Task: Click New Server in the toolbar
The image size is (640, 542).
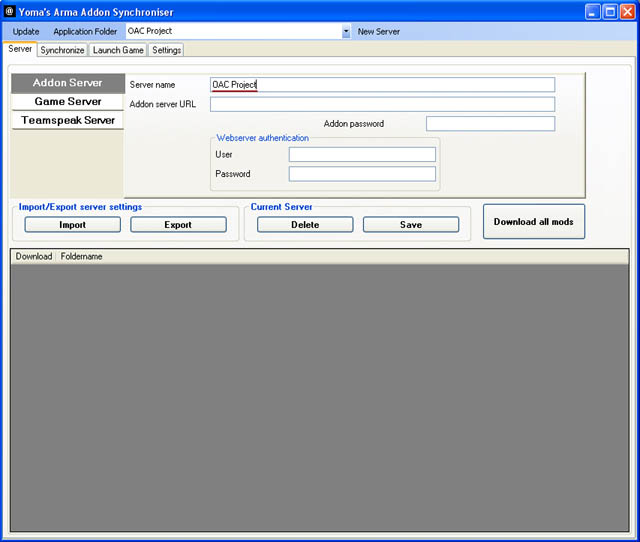Action: pos(379,32)
